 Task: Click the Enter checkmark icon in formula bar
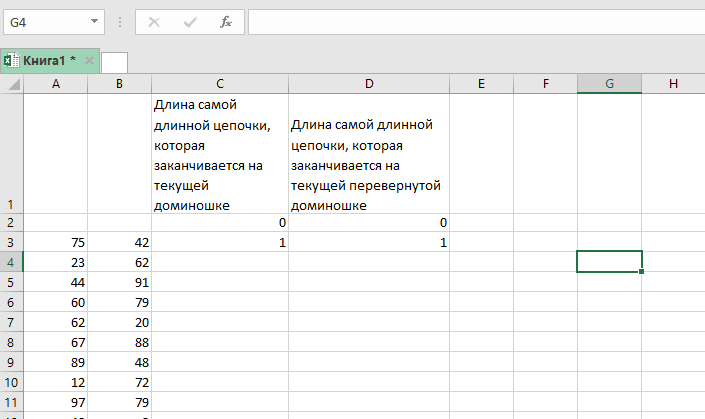point(190,21)
